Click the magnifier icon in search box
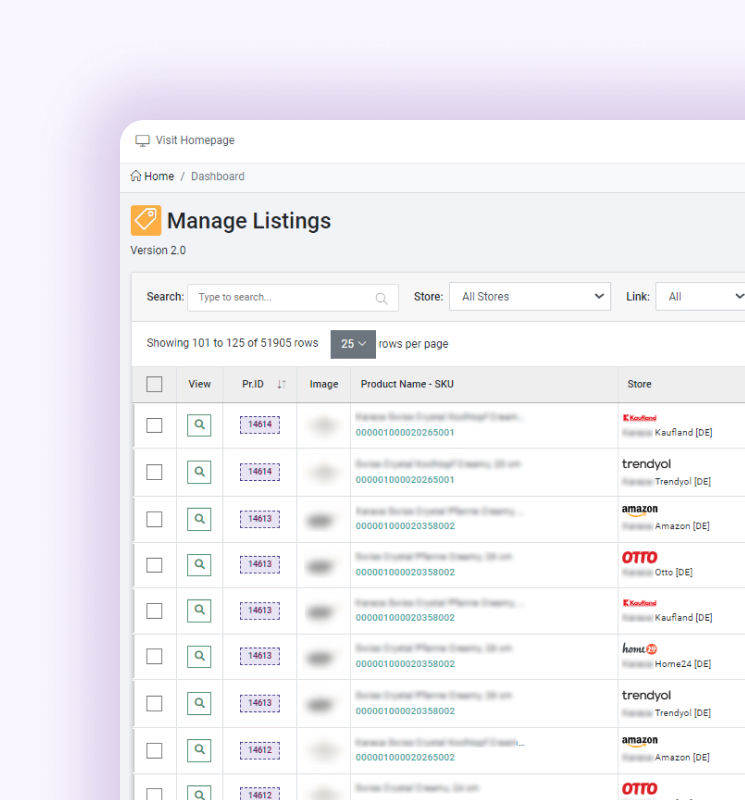The width and height of the screenshot is (745, 800). [x=381, y=298]
